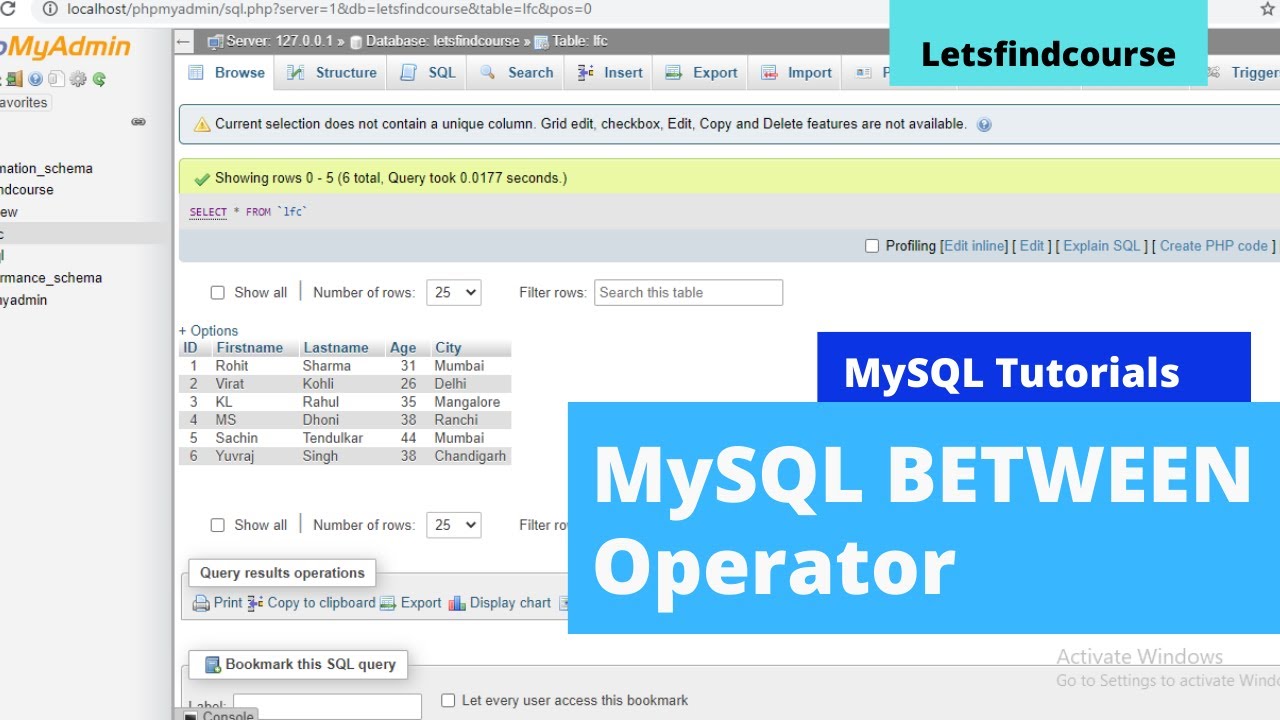Viewport: 1280px width, 720px height.
Task: Bookmark page with the browser star icon
Action: (1268, 9)
